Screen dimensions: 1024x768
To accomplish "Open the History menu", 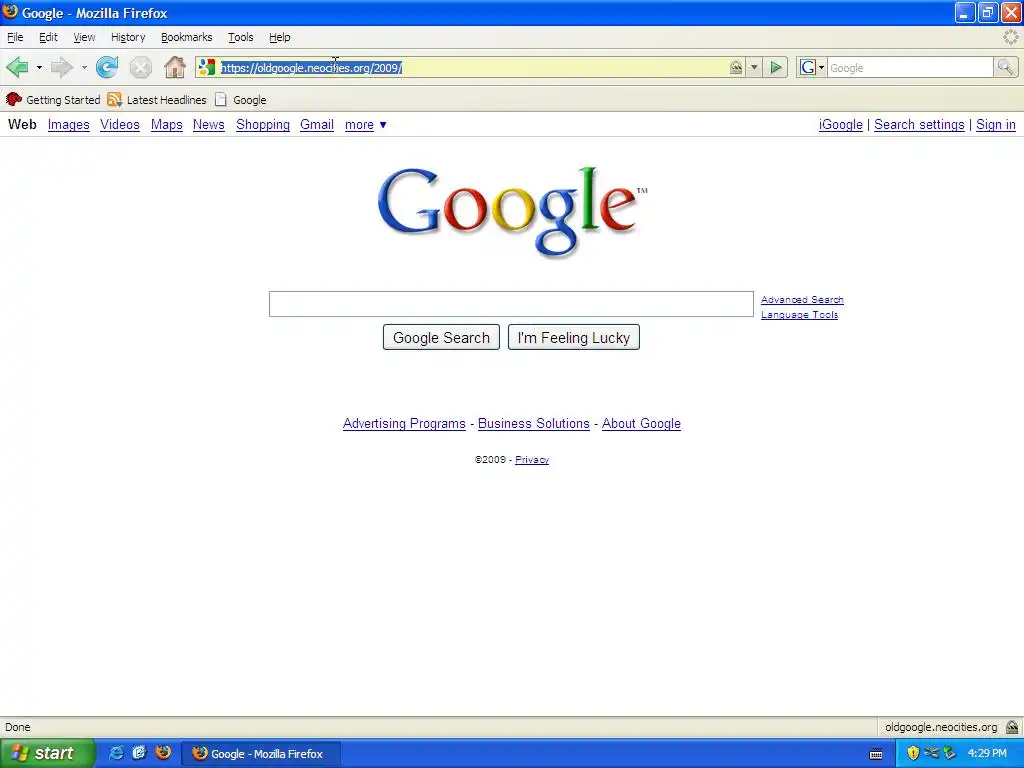I will tap(128, 37).
